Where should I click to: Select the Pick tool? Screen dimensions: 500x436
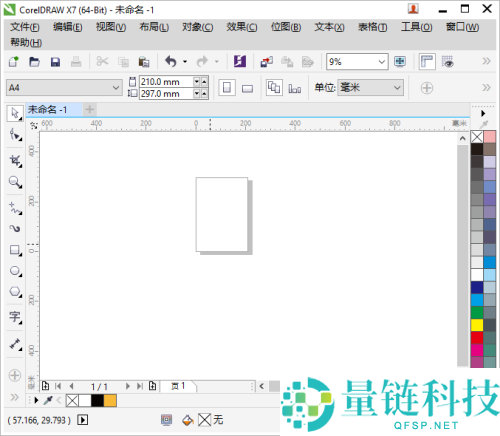click(15, 113)
